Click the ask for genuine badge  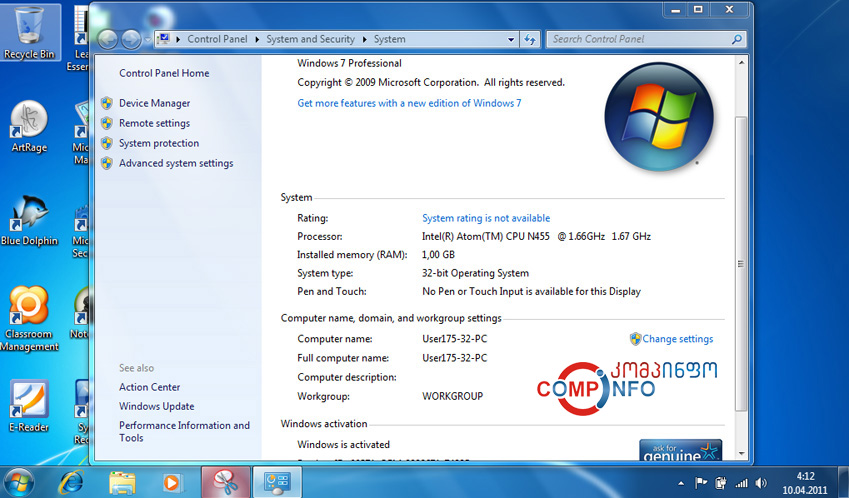[681, 450]
